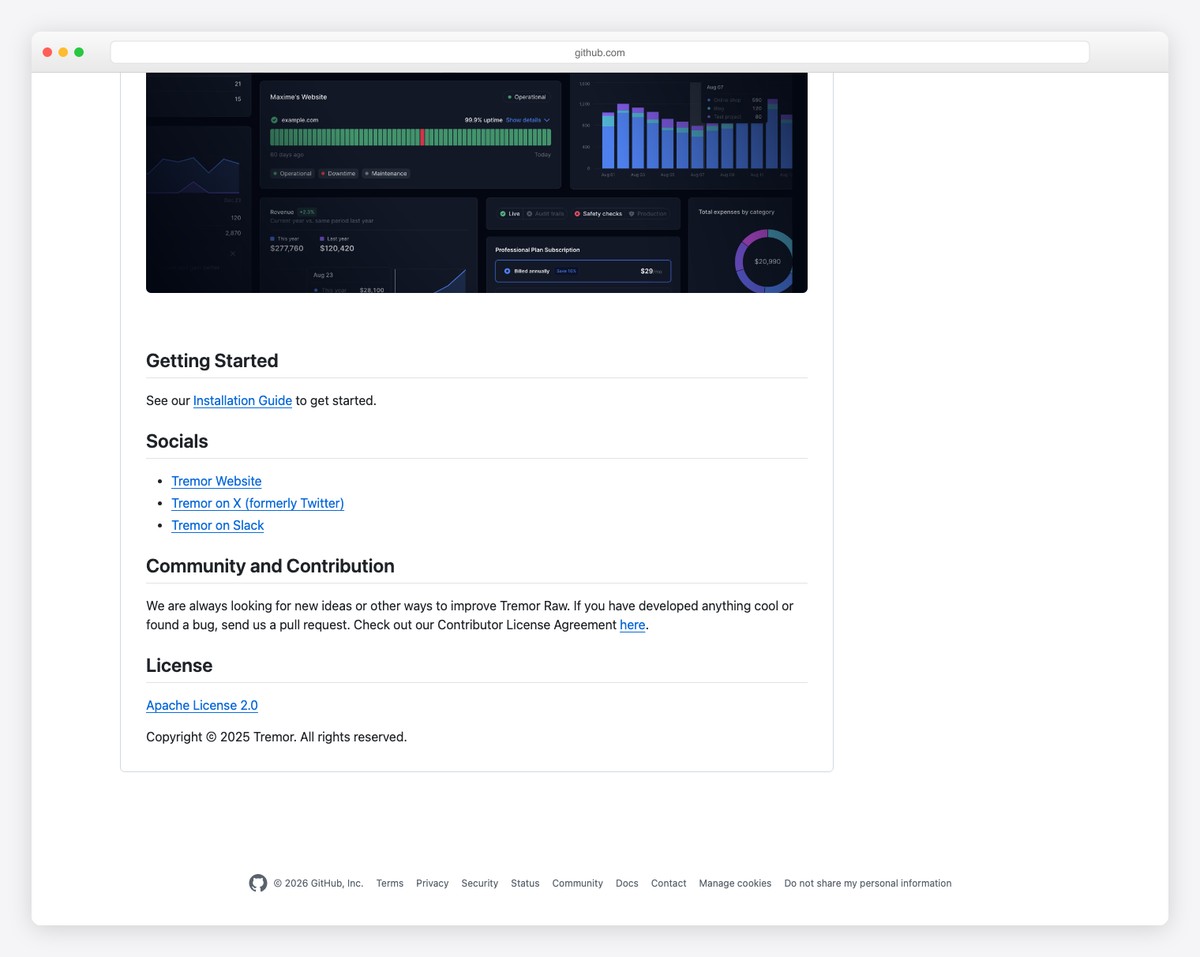Open the Installation Guide link

[242, 400]
